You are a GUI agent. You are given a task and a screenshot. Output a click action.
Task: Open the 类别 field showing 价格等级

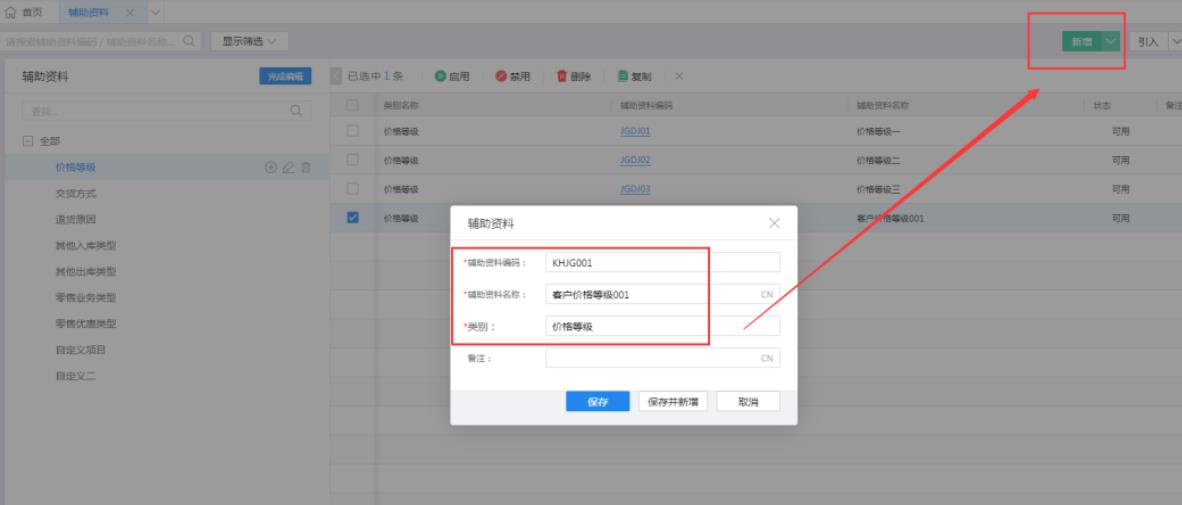(x=663, y=326)
